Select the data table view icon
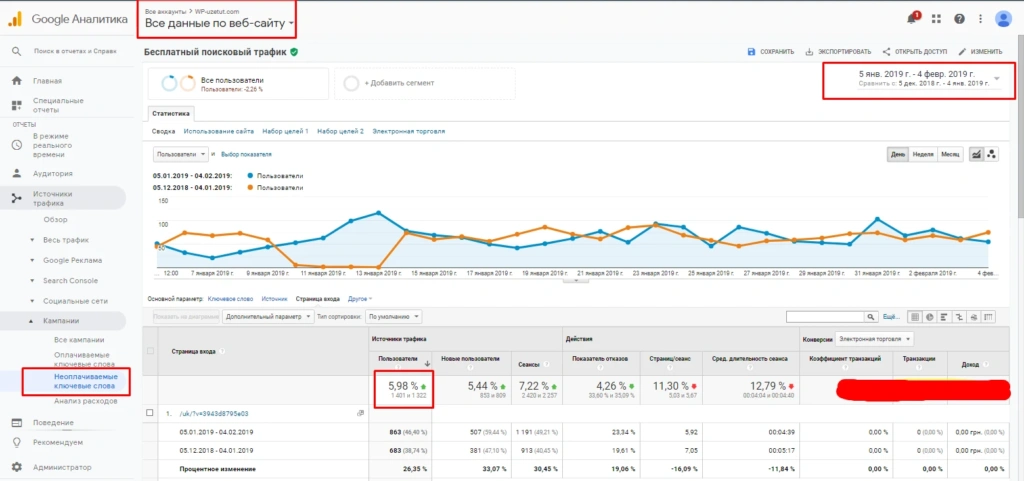 click(x=914, y=317)
